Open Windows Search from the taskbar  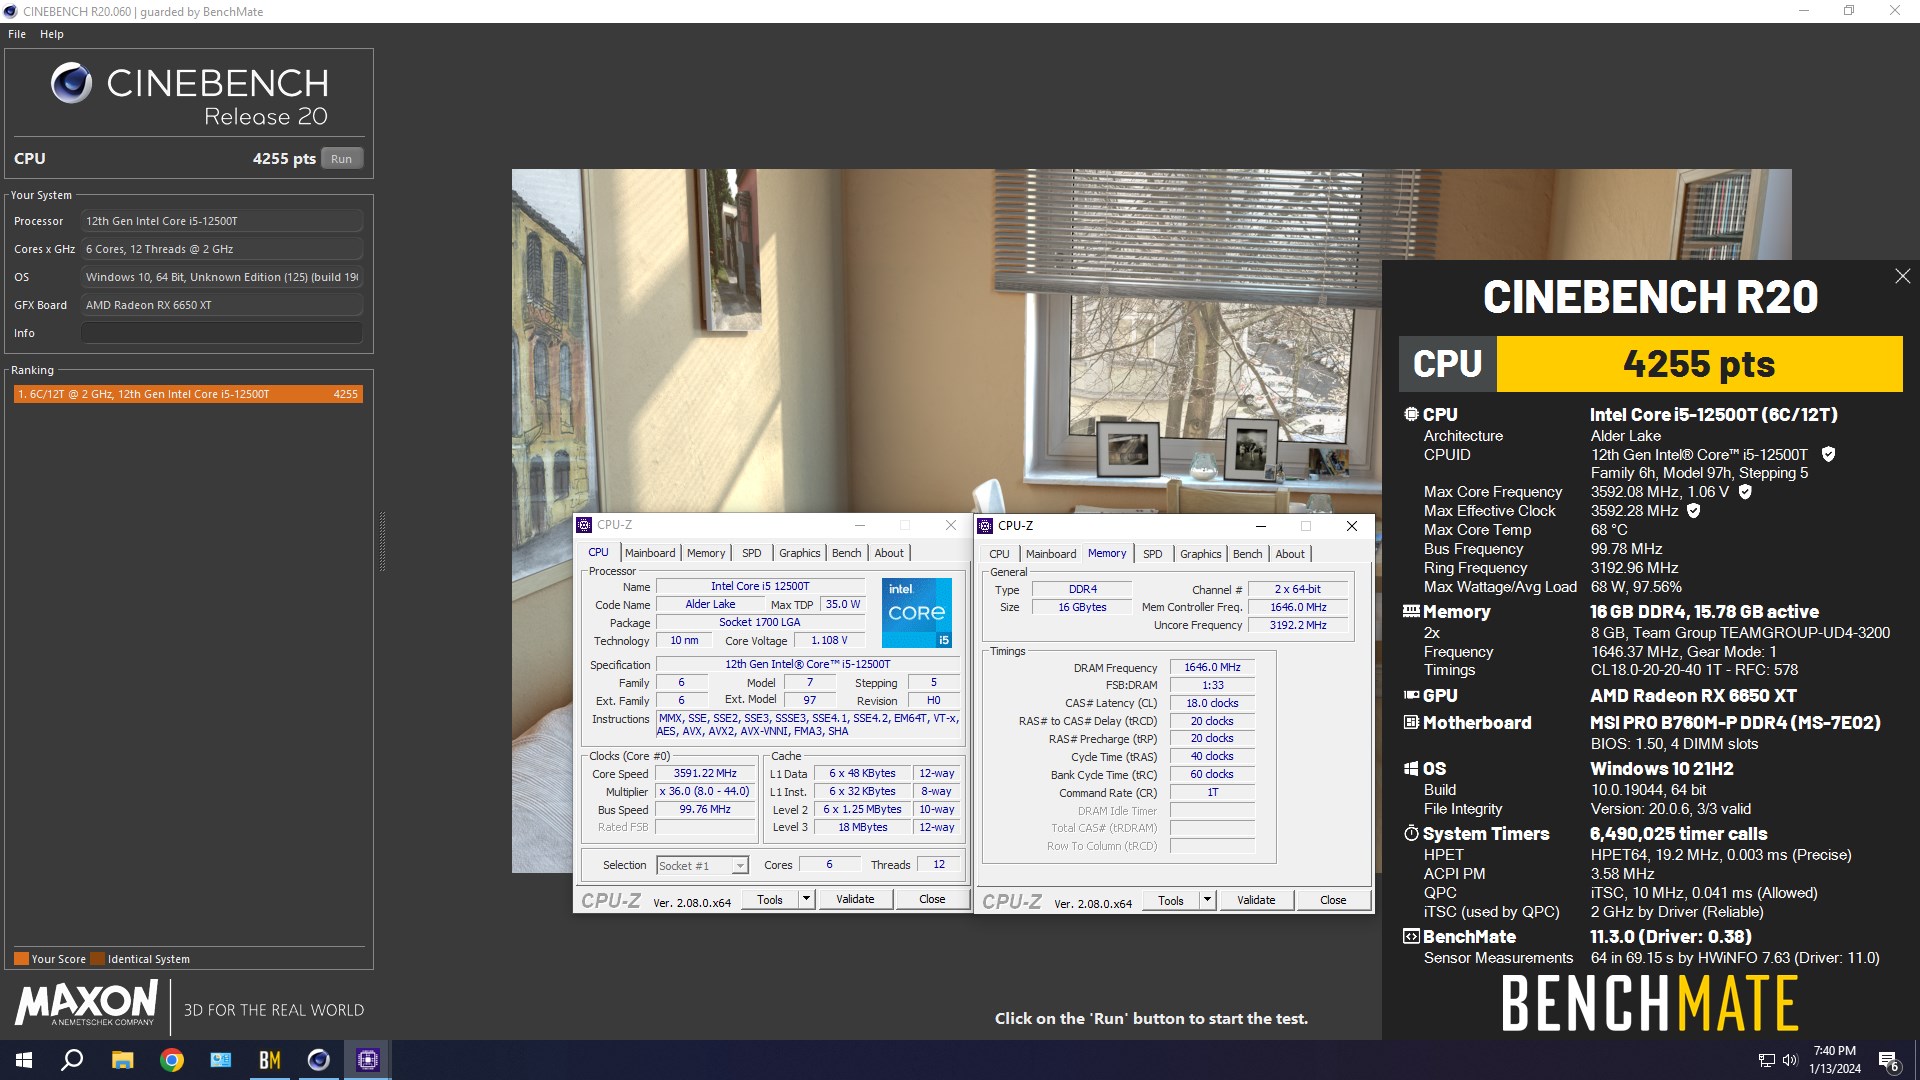pos(72,1060)
